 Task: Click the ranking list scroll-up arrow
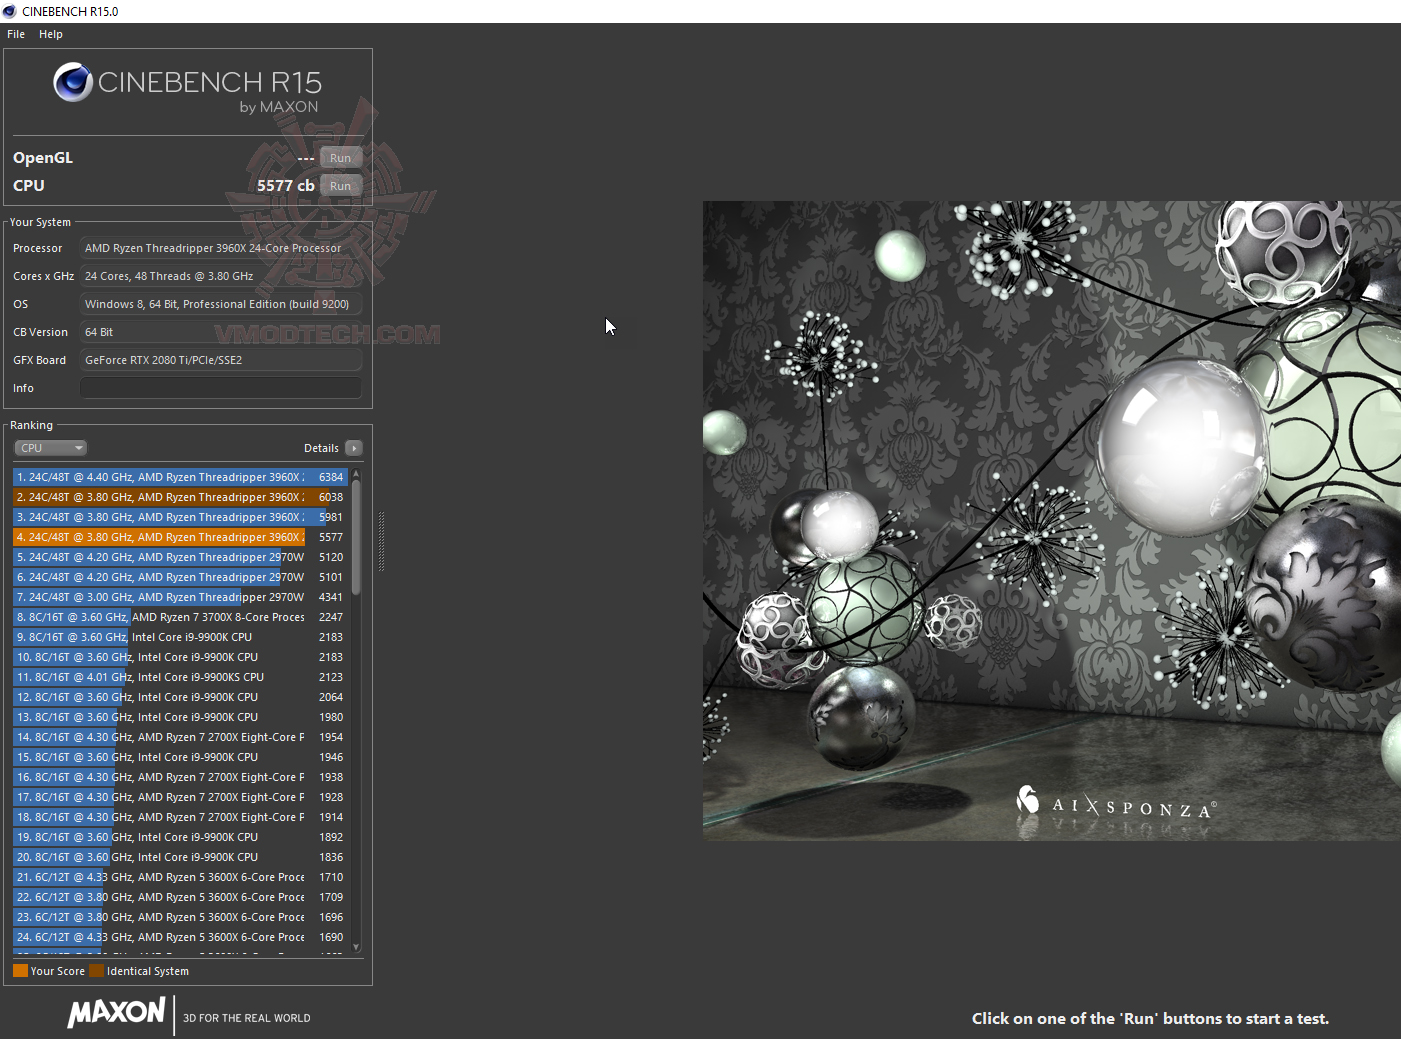(356, 473)
